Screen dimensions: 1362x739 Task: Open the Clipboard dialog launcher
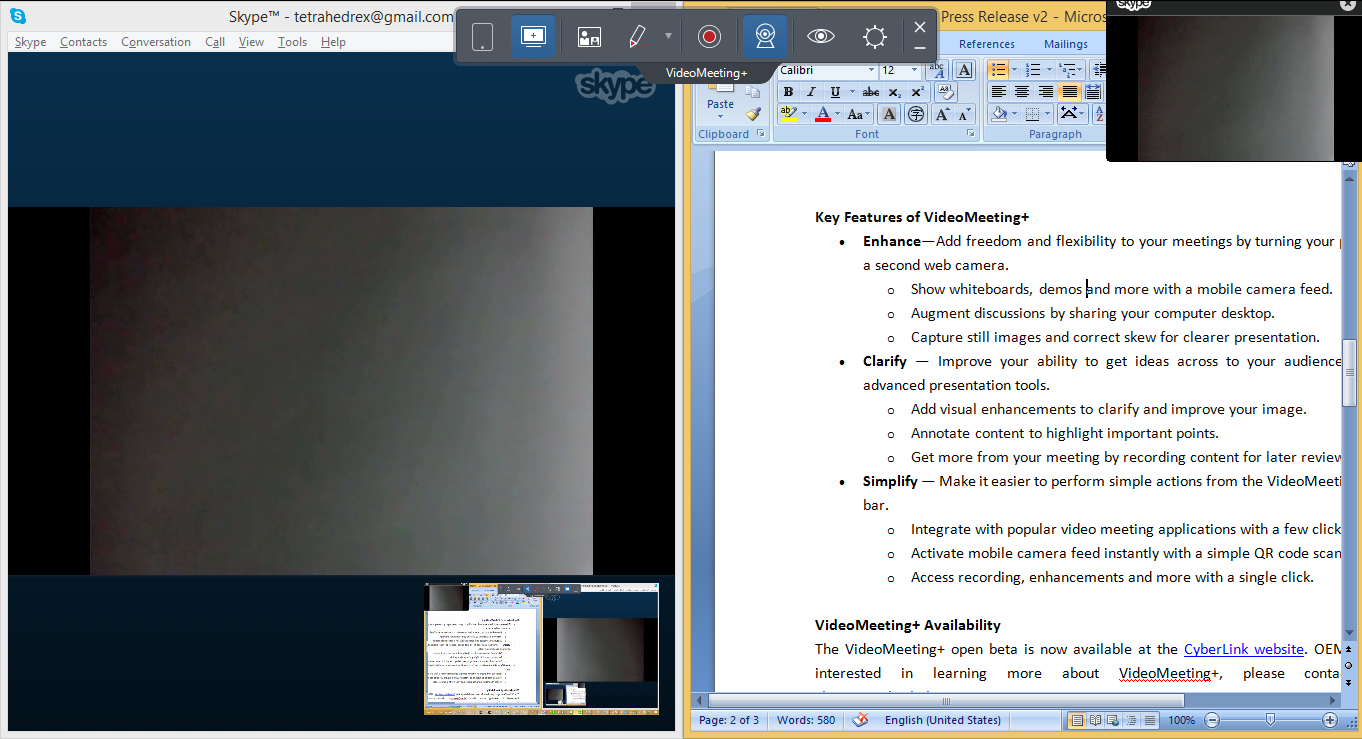[x=761, y=134]
